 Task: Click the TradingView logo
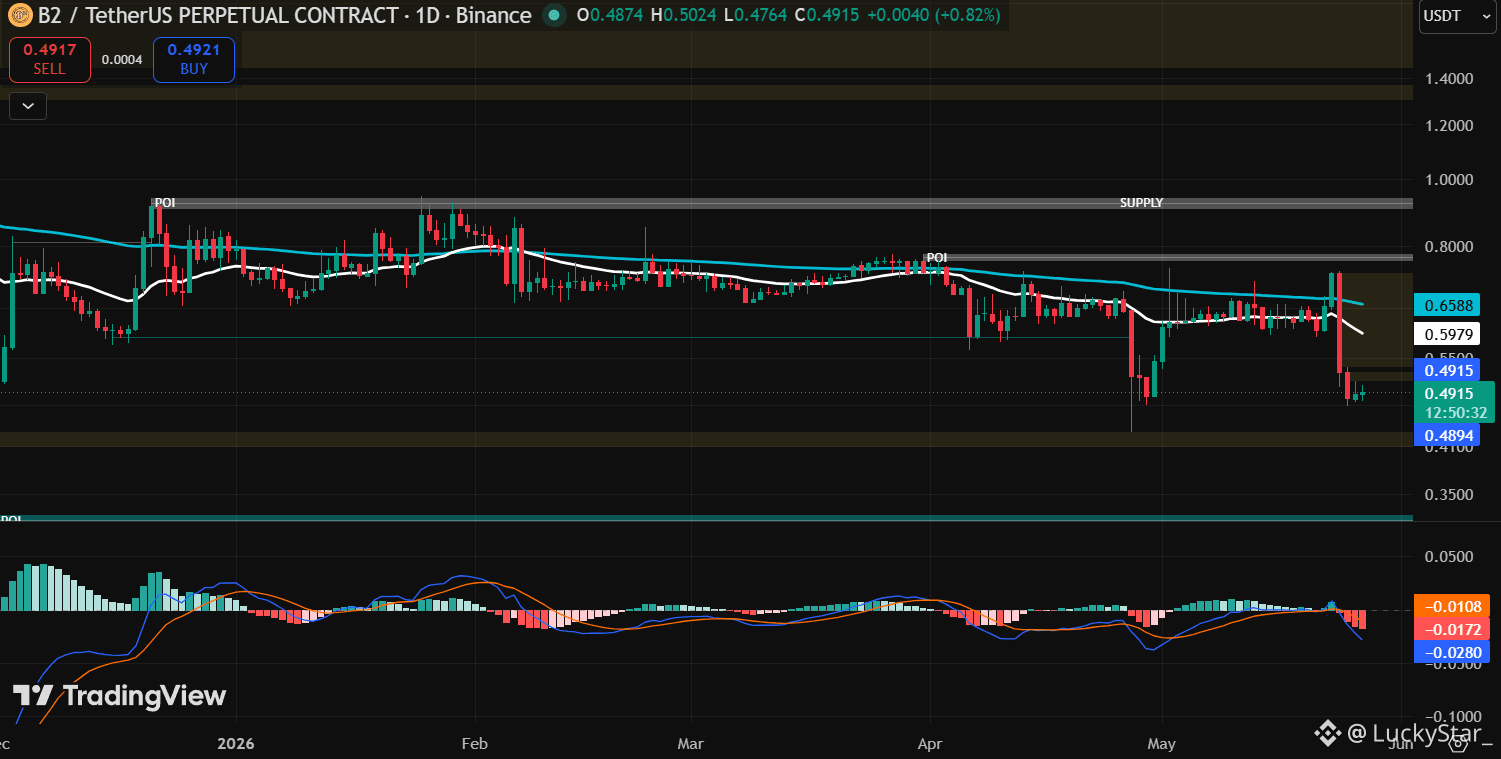click(119, 696)
